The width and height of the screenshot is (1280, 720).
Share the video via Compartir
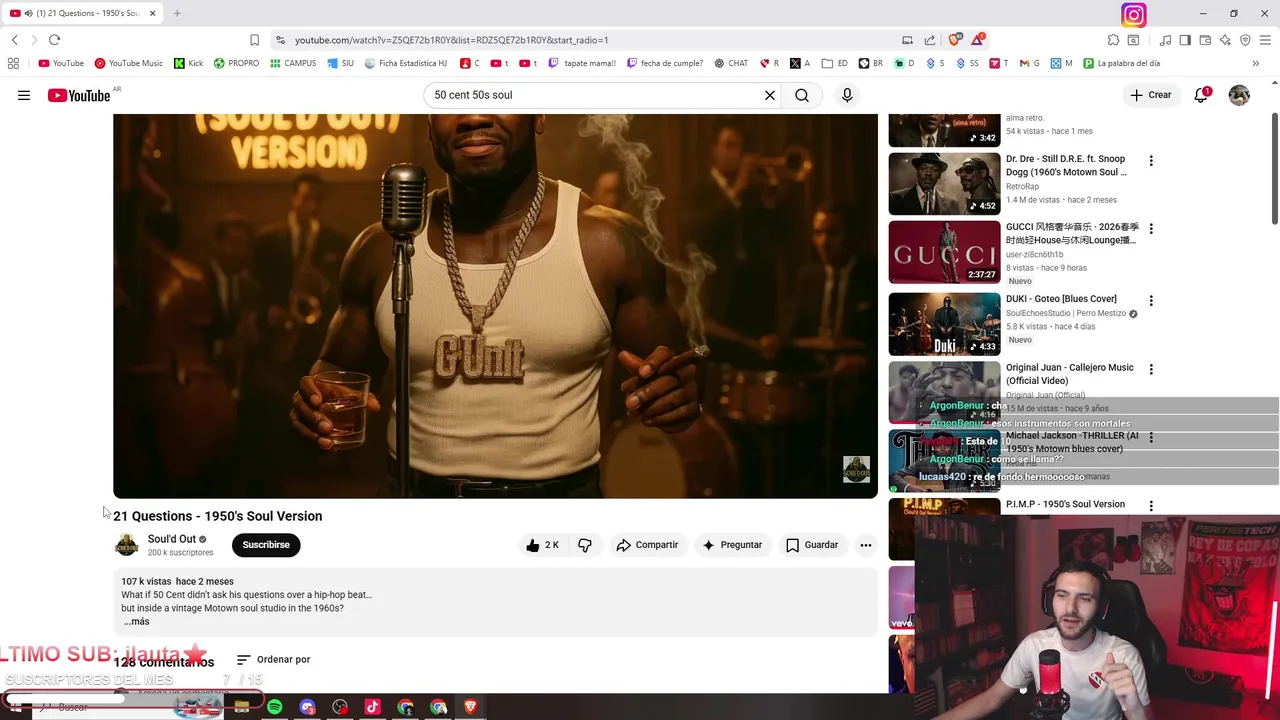click(647, 545)
